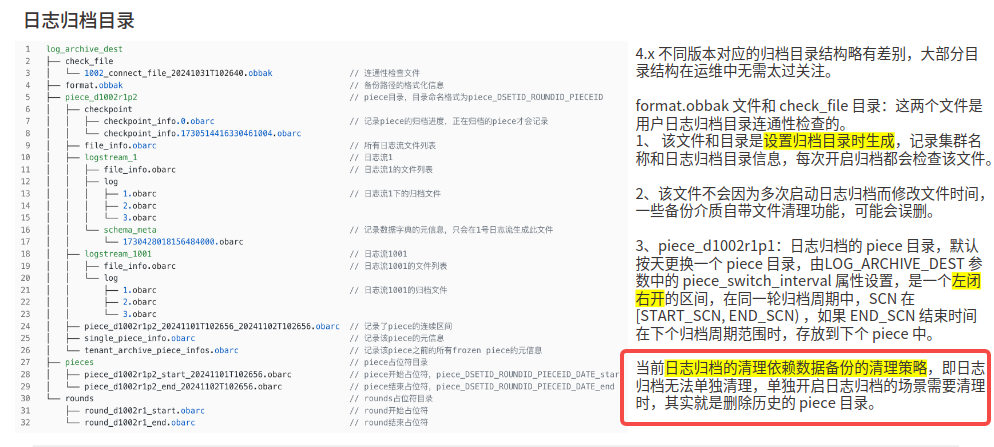Select the rounds directory entry
This screenshot has width=994, height=447.
[x=79, y=398]
